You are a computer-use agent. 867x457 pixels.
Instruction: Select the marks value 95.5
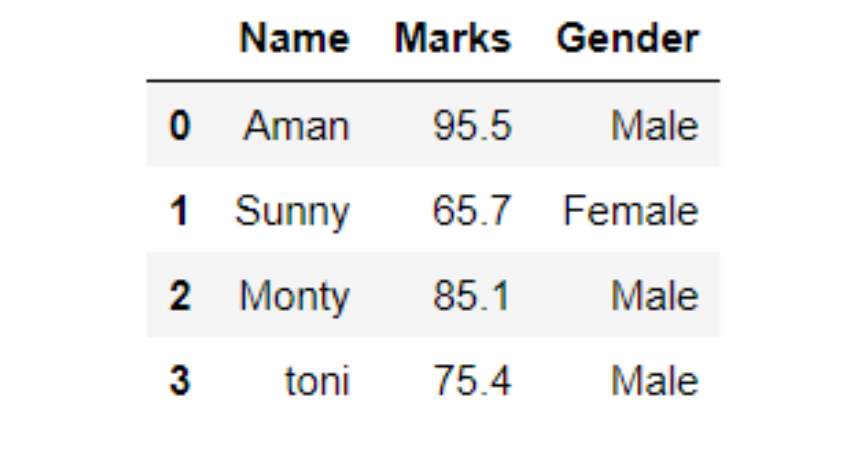[x=472, y=126]
